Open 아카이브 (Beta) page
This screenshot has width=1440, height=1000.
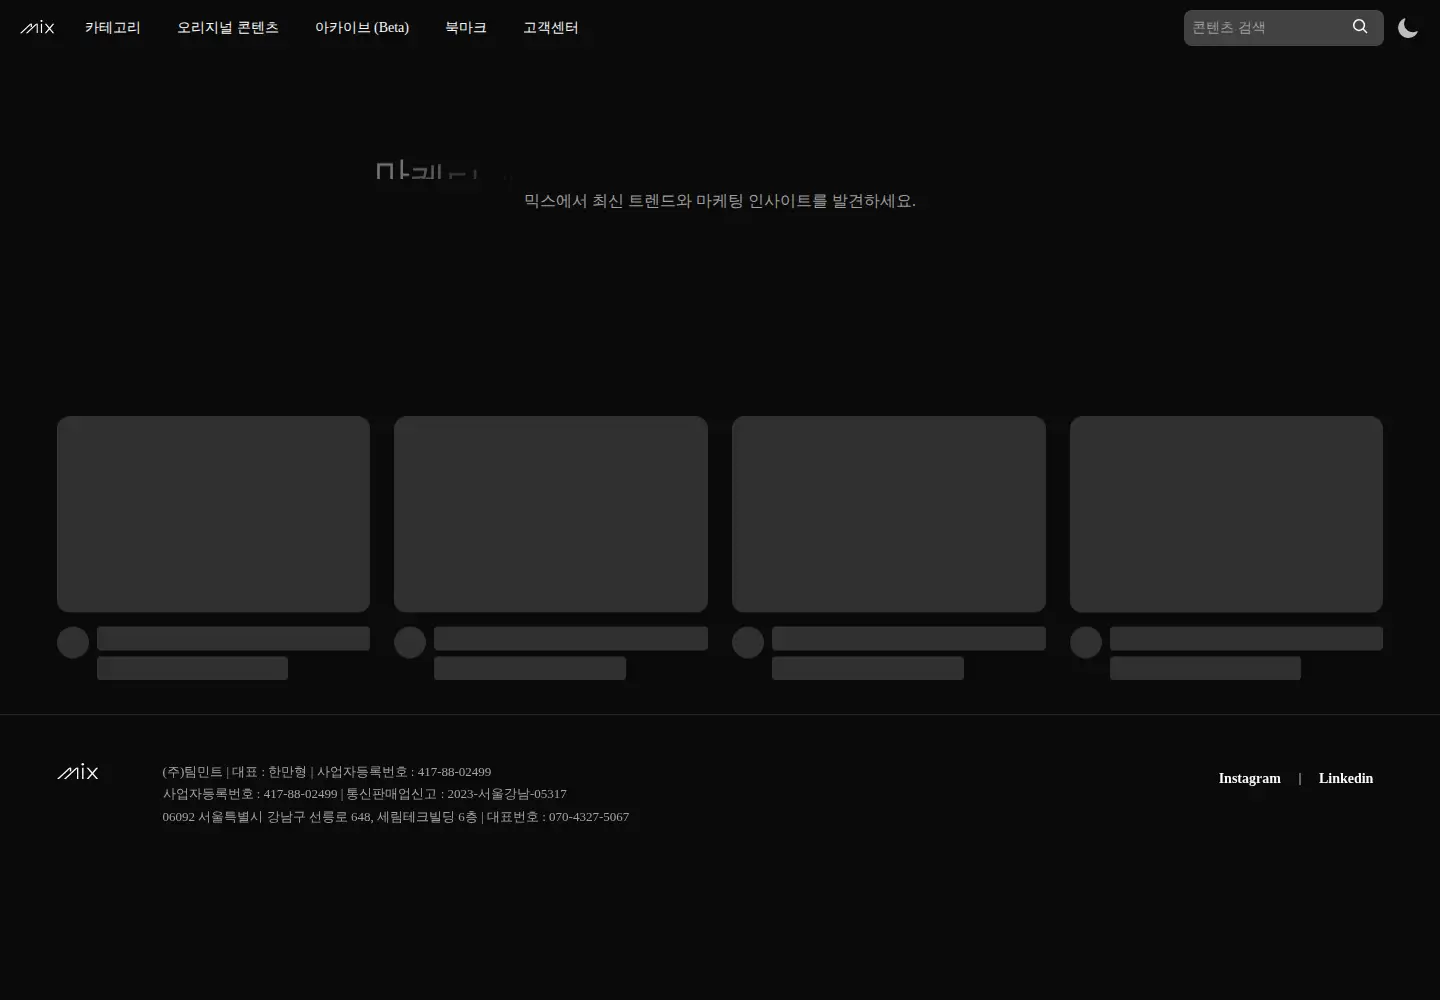[362, 28]
